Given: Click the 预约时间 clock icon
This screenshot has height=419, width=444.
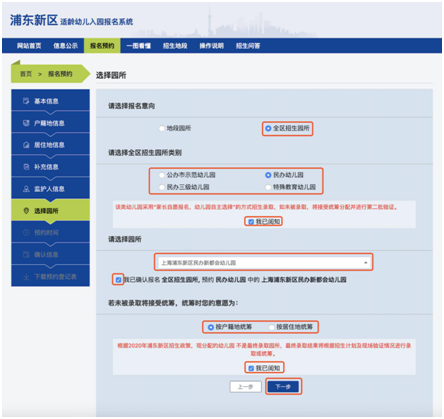Looking at the screenshot, I should [26, 232].
